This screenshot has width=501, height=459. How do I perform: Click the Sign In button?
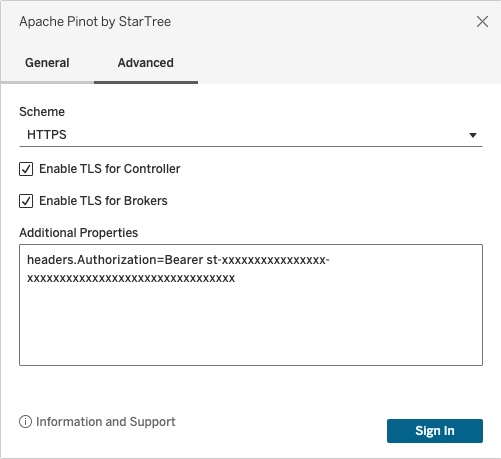[435, 431]
